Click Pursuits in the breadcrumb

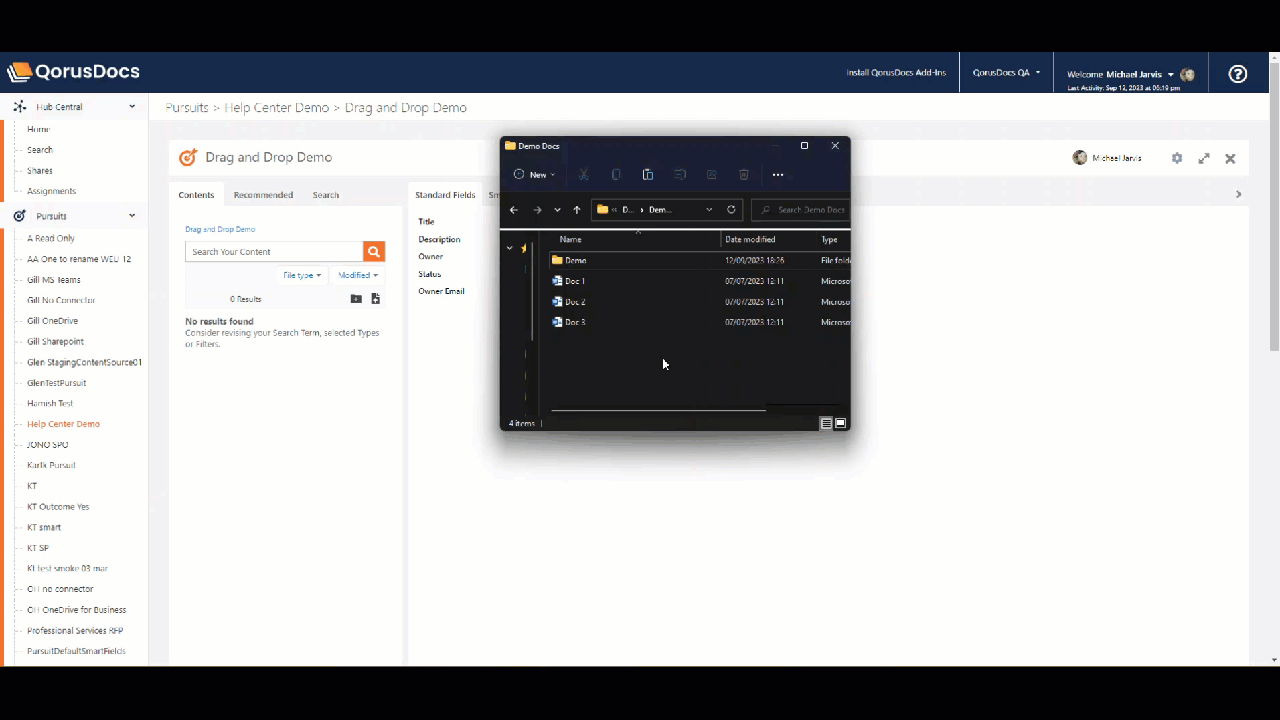click(187, 108)
